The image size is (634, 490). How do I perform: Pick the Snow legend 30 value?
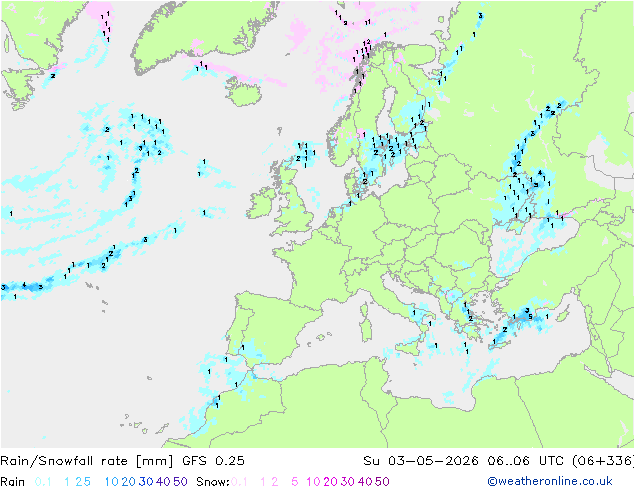coord(347,482)
